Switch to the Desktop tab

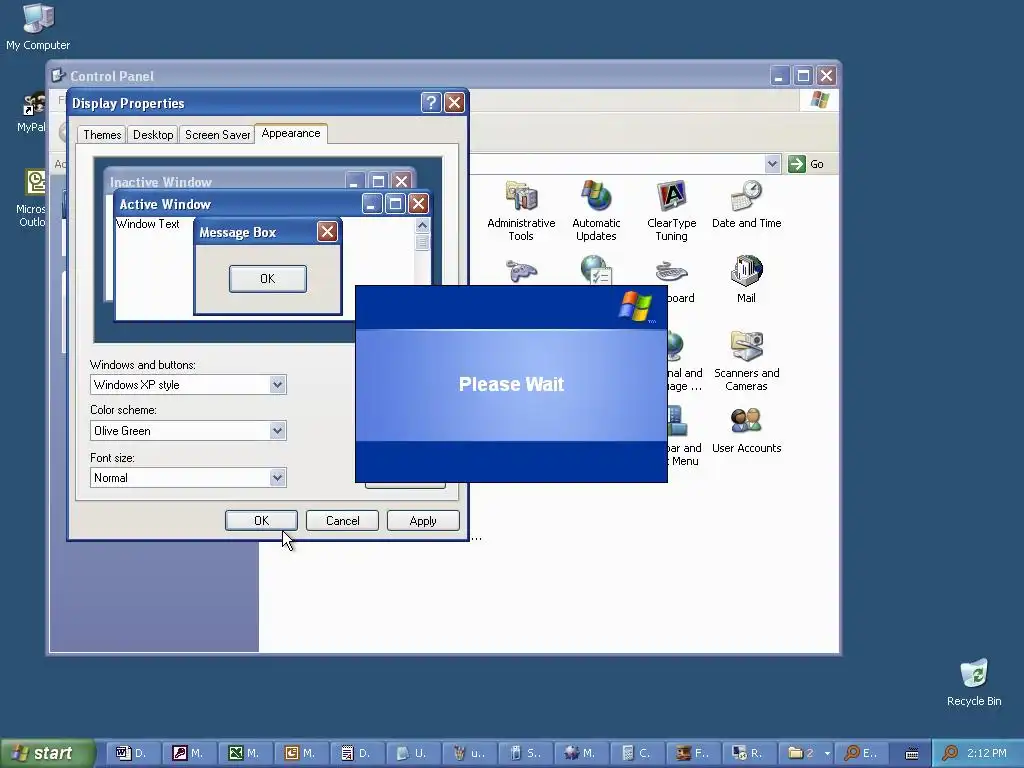click(x=153, y=135)
